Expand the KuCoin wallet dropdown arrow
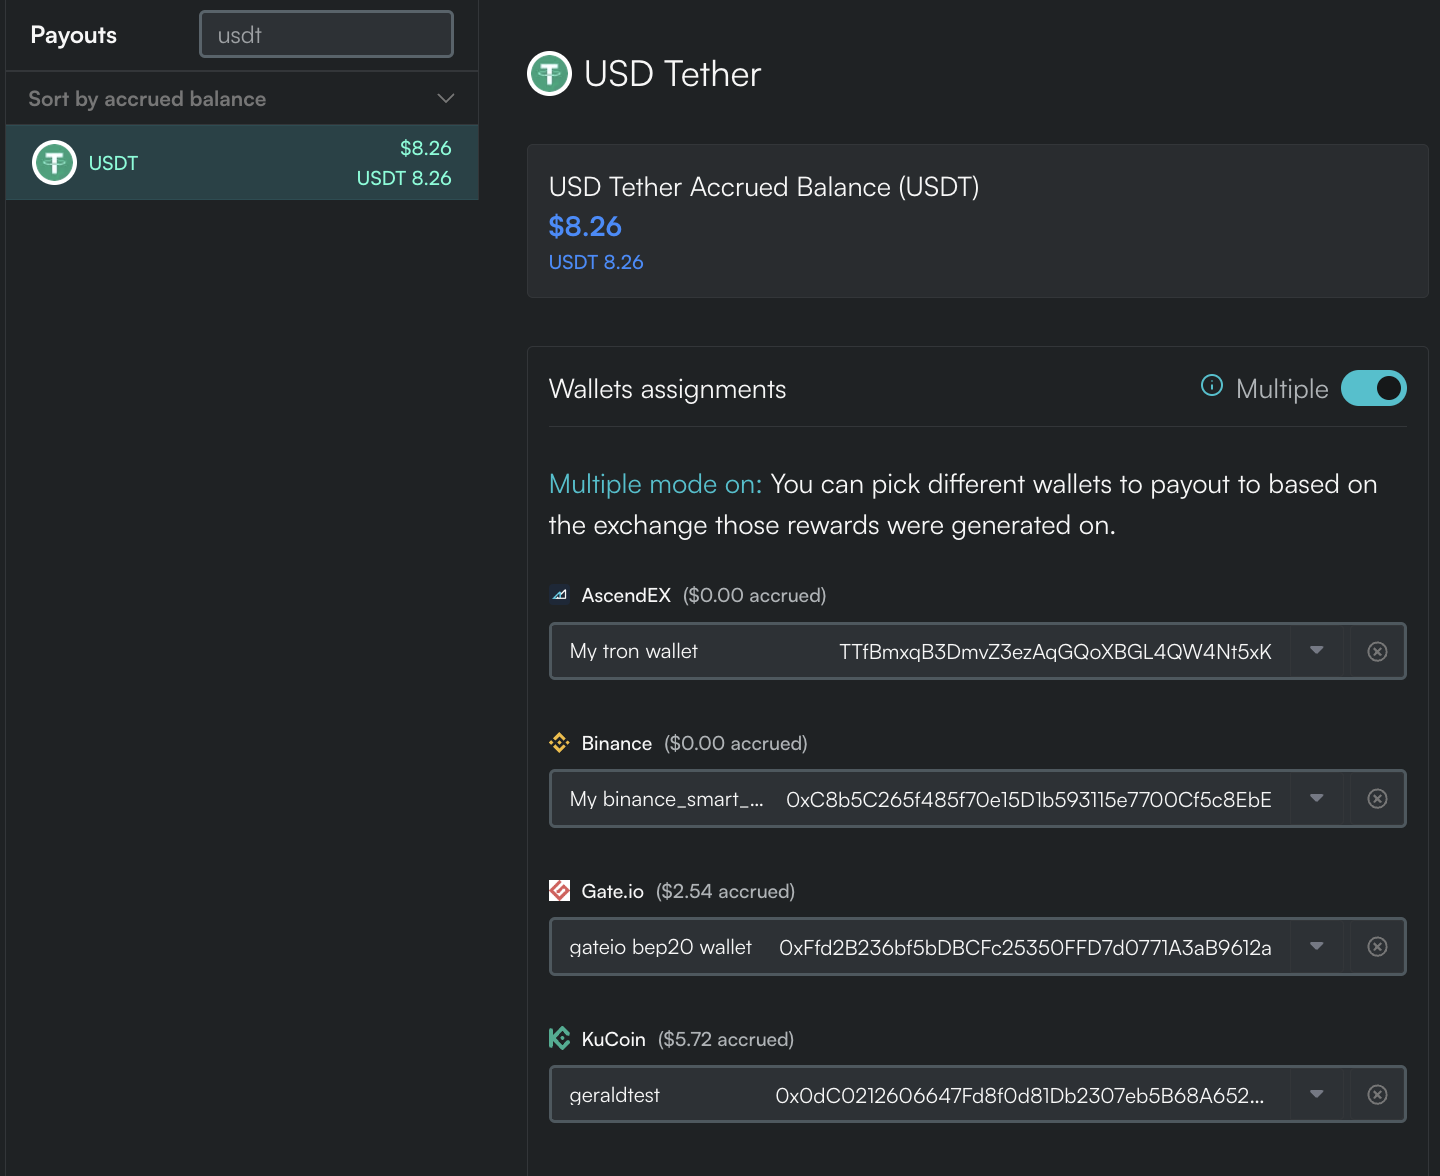The width and height of the screenshot is (1440, 1176). [x=1317, y=1095]
